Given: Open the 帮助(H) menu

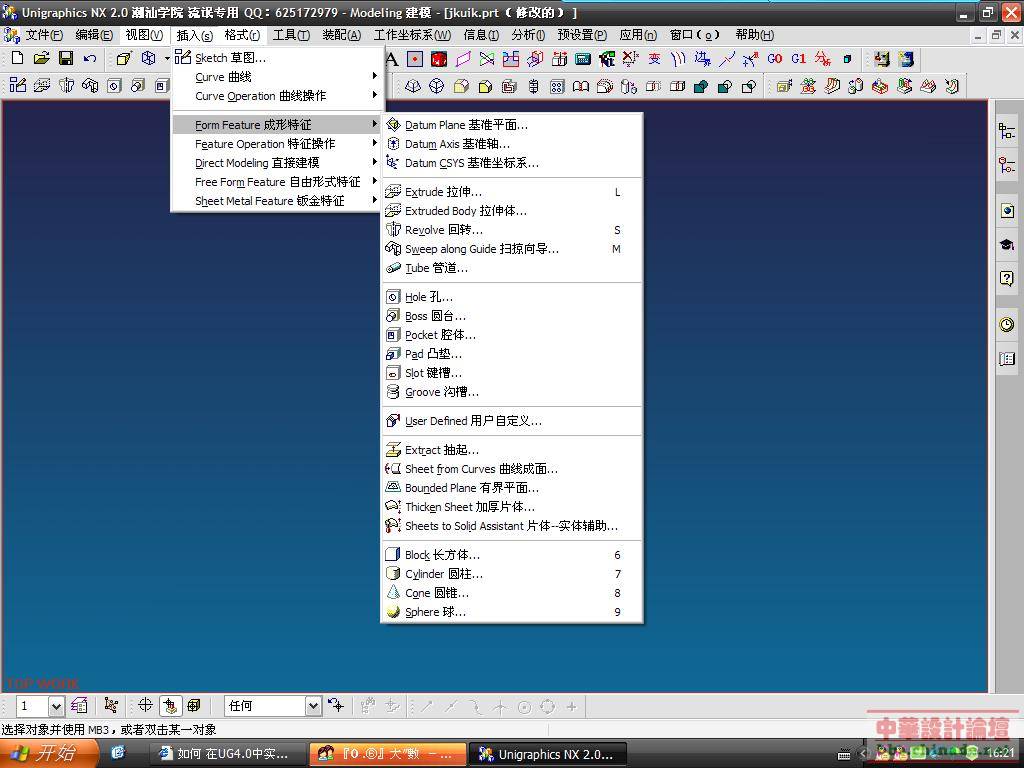Looking at the screenshot, I should point(754,35).
